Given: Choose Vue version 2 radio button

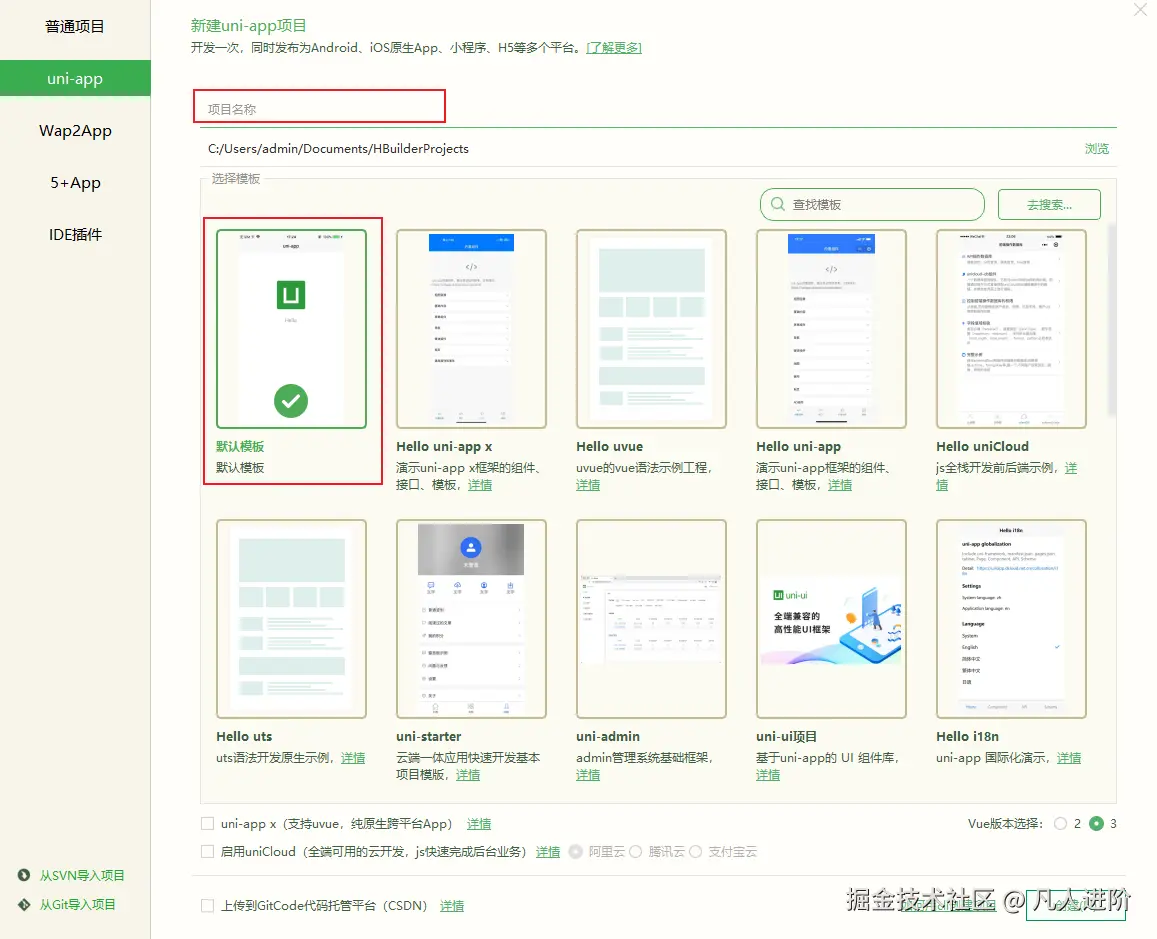Looking at the screenshot, I should pyautogui.click(x=1060, y=823).
